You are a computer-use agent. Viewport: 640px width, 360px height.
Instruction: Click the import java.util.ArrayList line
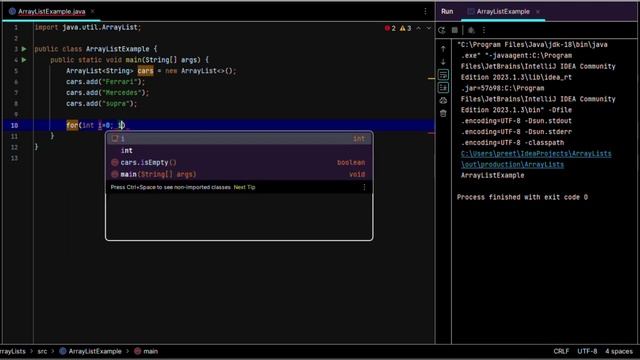(88, 27)
